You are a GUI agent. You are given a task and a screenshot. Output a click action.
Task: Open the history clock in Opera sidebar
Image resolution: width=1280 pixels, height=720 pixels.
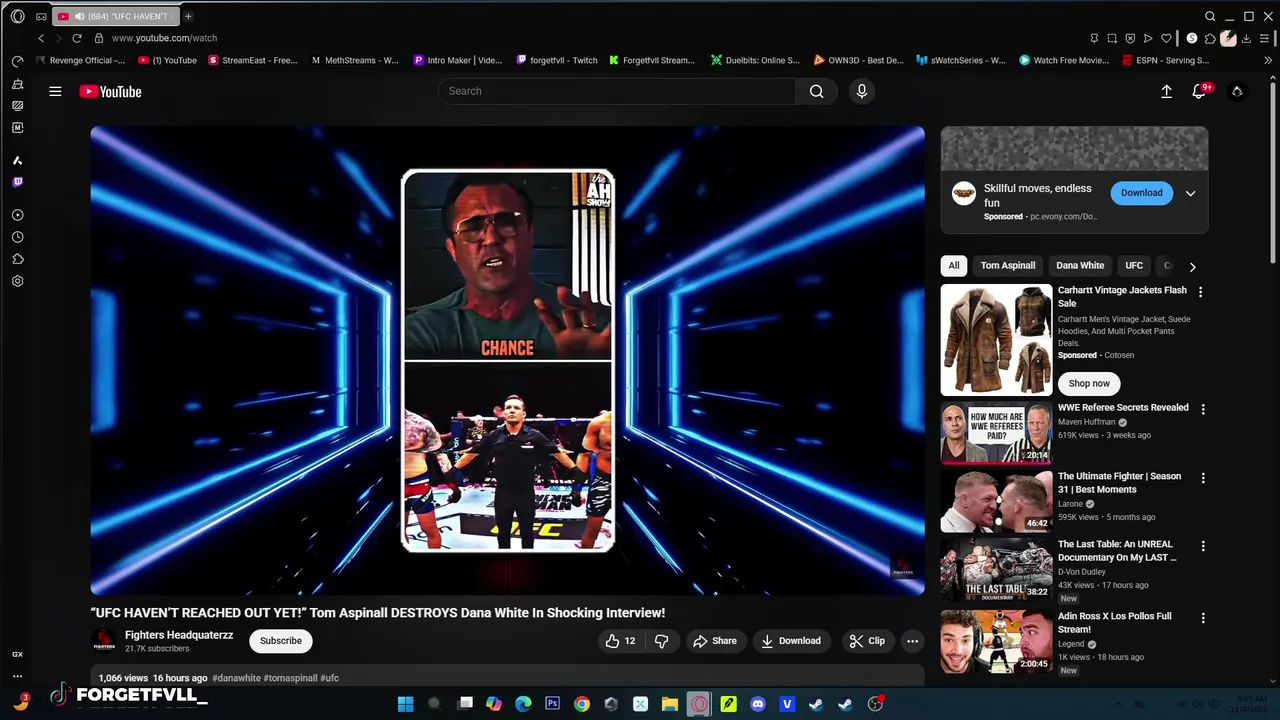coord(17,237)
